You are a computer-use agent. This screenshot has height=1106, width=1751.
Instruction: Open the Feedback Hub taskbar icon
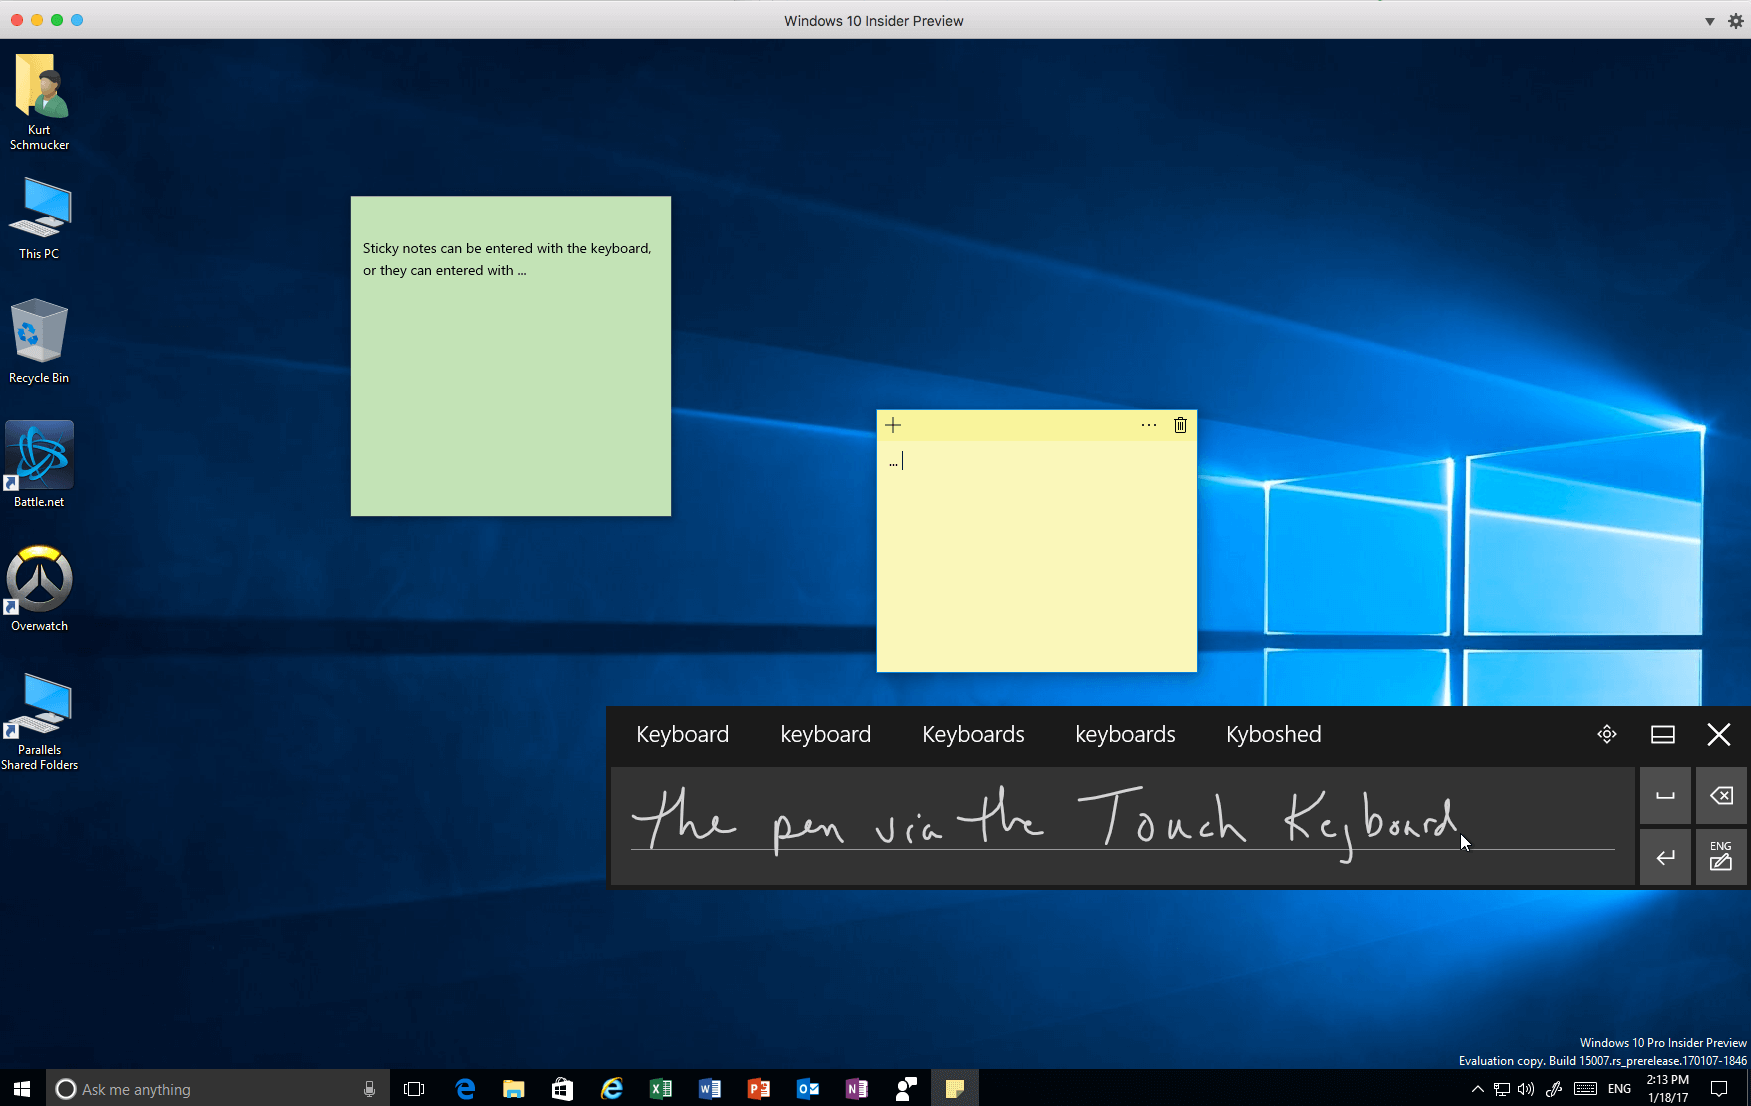(x=906, y=1089)
